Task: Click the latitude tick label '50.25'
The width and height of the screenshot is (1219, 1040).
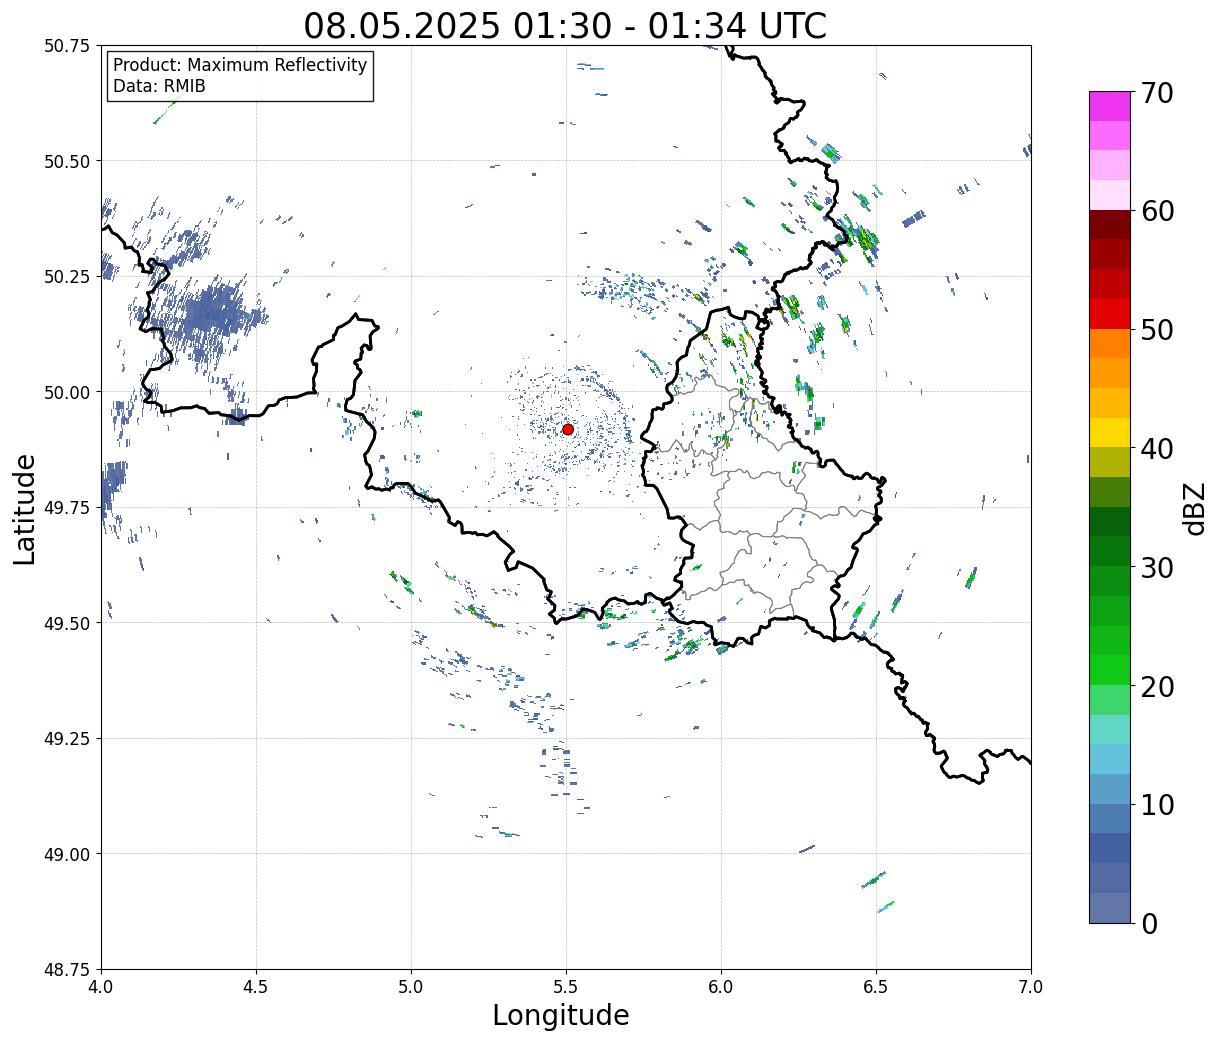Action: coord(67,276)
